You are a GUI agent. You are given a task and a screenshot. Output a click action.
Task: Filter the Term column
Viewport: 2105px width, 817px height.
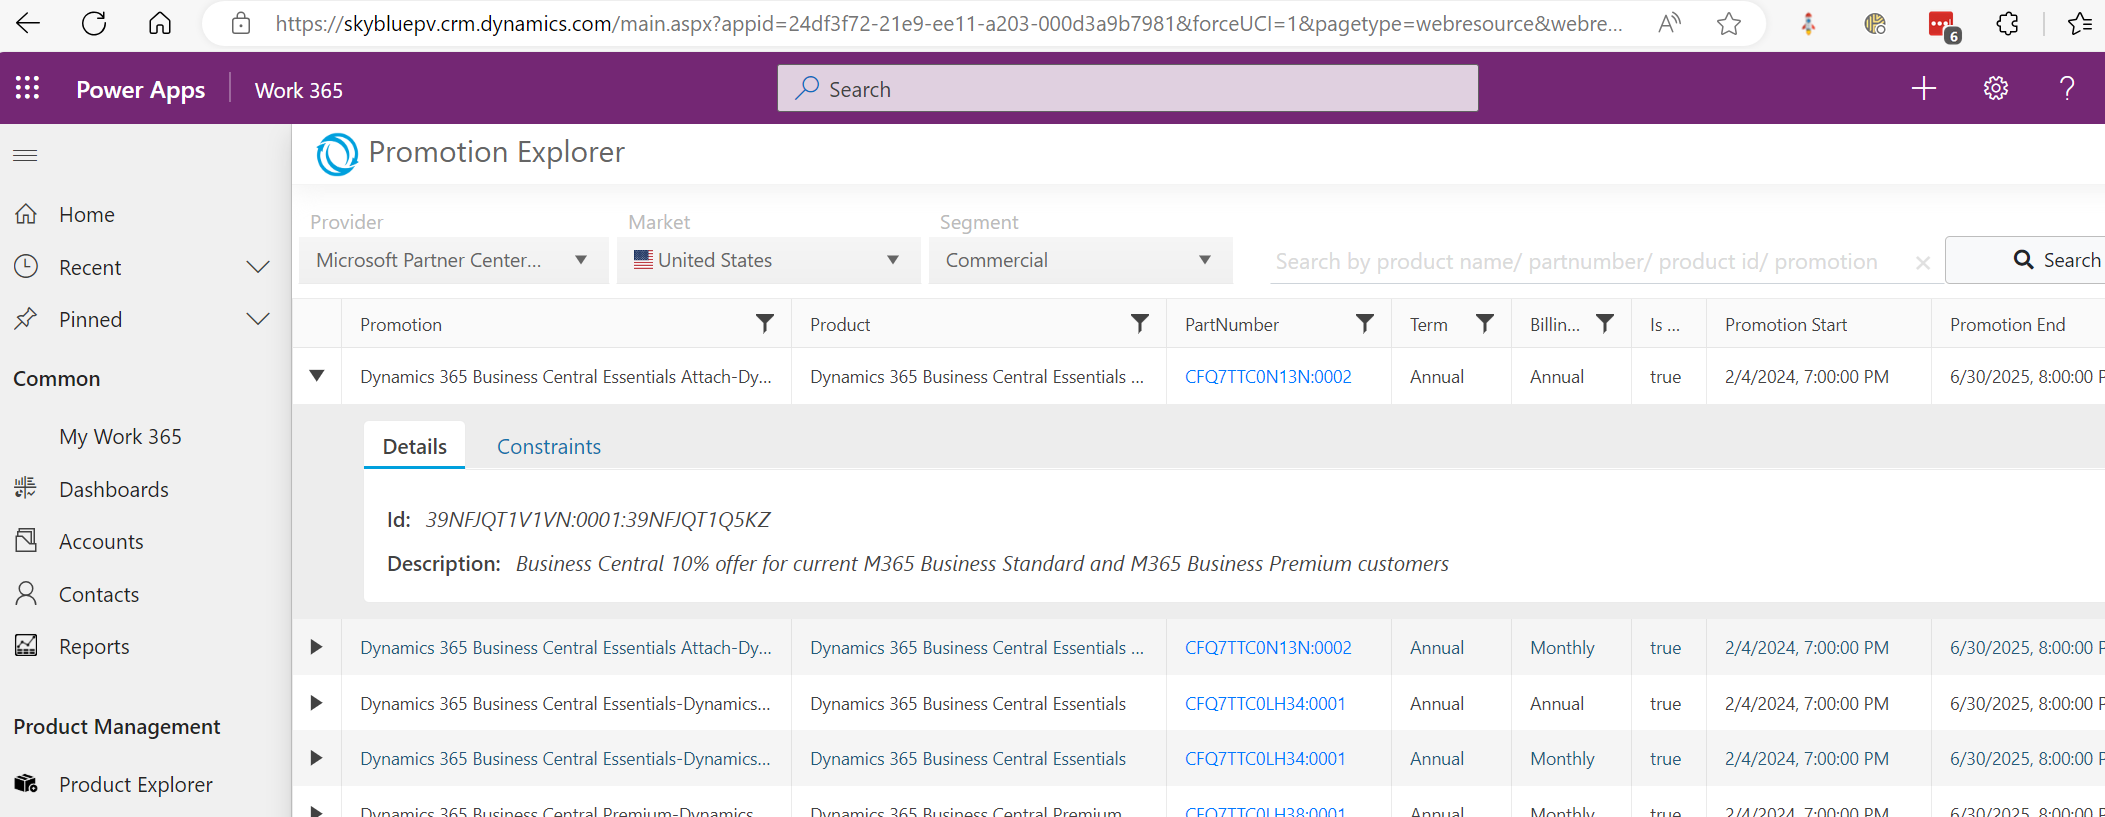coord(1485,323)
